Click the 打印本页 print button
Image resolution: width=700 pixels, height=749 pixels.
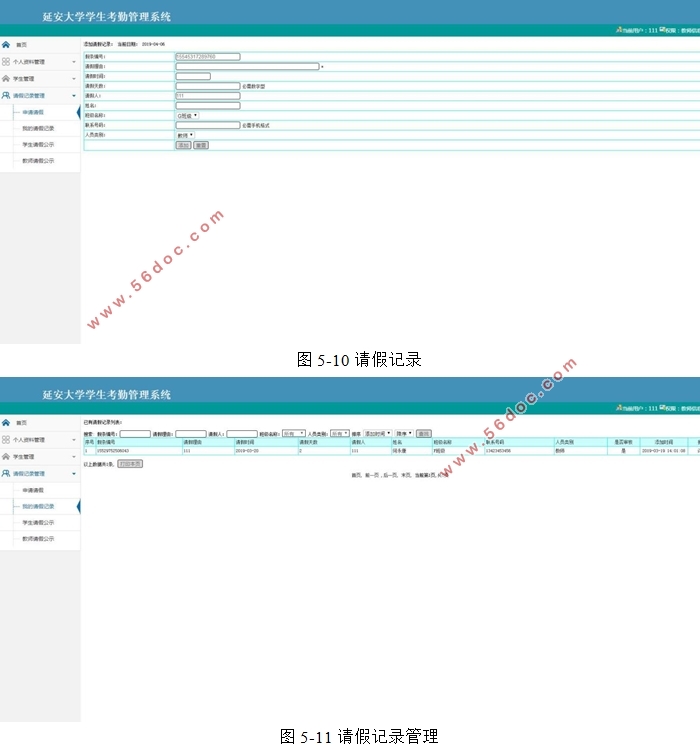(130, 464)
